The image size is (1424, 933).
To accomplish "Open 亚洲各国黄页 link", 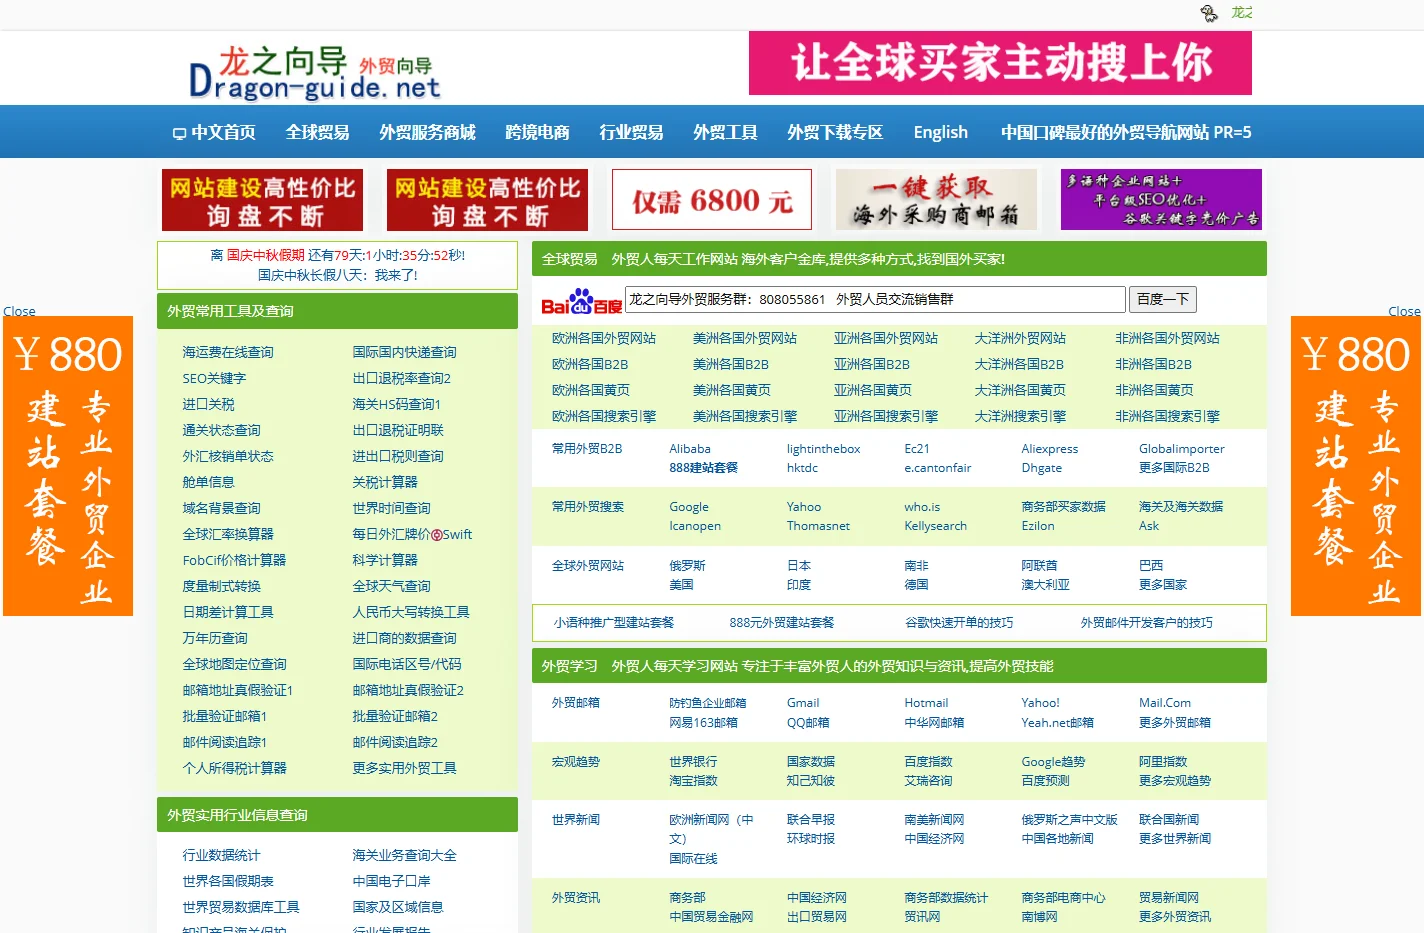I will tap(872, 390).
